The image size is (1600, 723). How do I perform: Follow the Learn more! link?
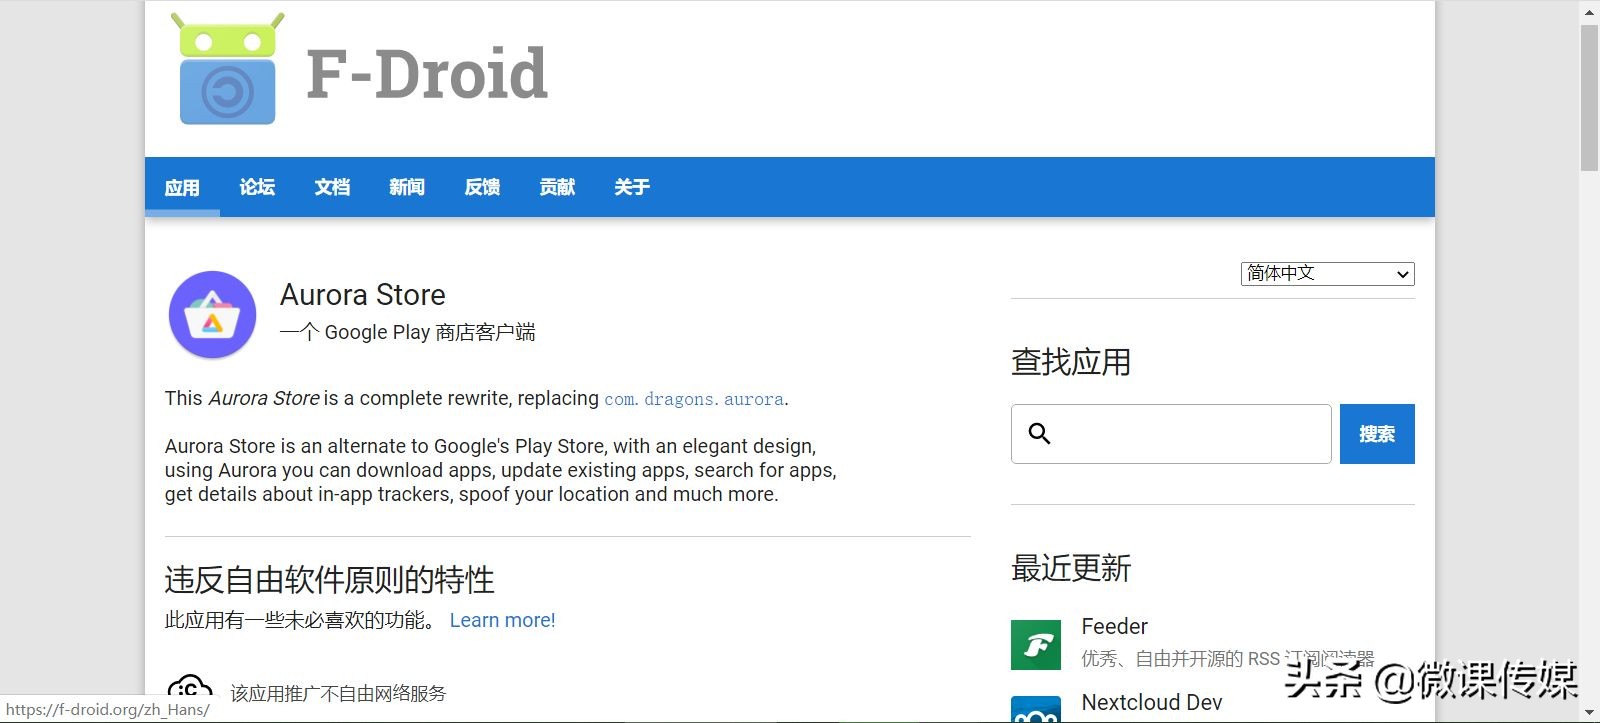(x=502, y=620)
